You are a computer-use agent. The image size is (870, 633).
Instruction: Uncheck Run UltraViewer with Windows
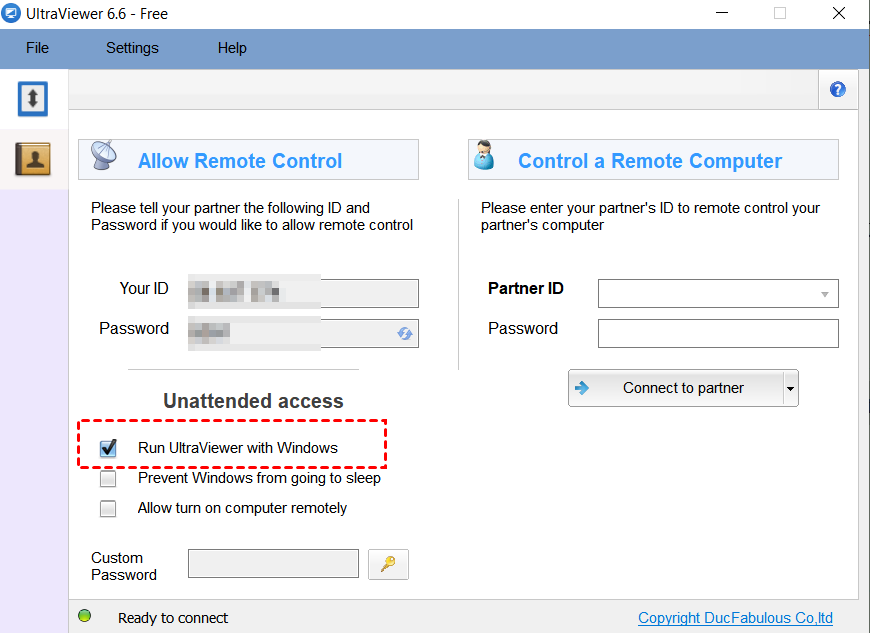click(108, 448)
